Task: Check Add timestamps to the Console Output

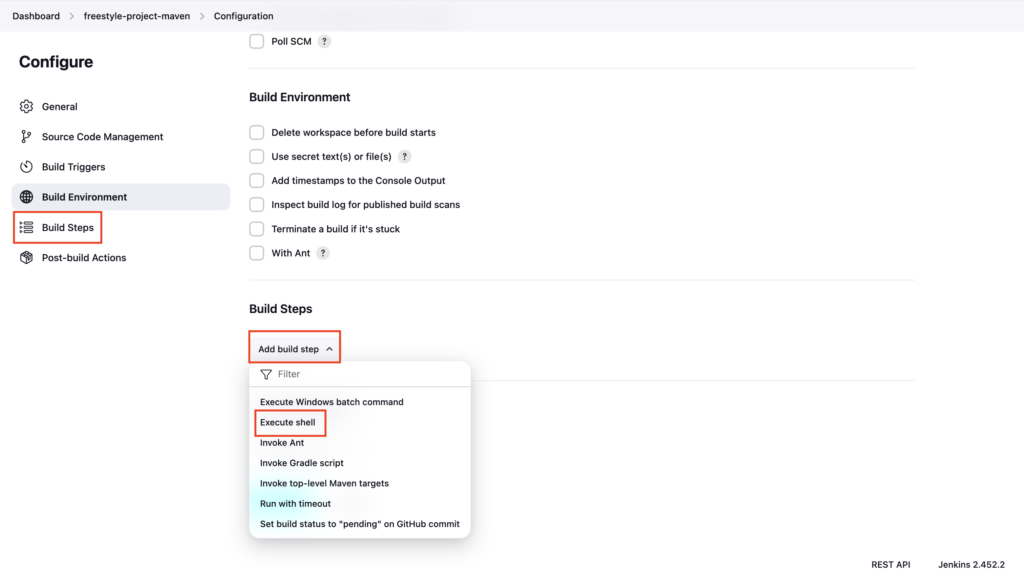Action: [x=257, y=180]
